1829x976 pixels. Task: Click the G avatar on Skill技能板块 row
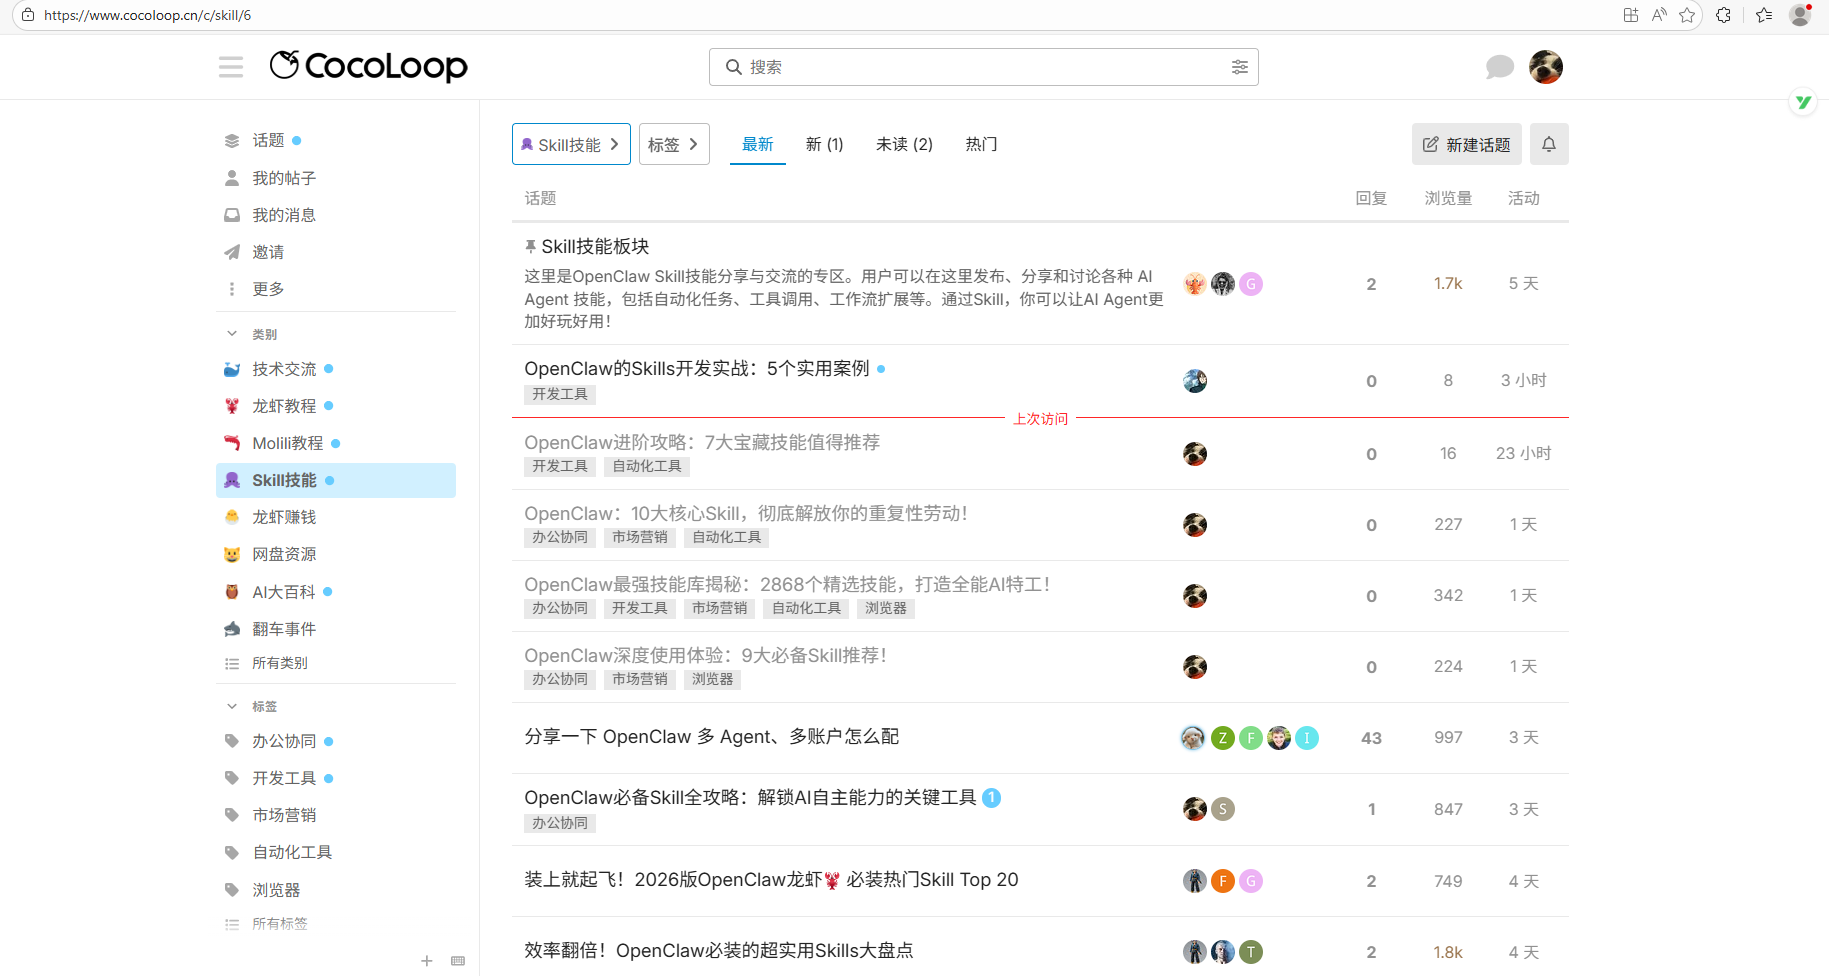(x=1251, y=284)
